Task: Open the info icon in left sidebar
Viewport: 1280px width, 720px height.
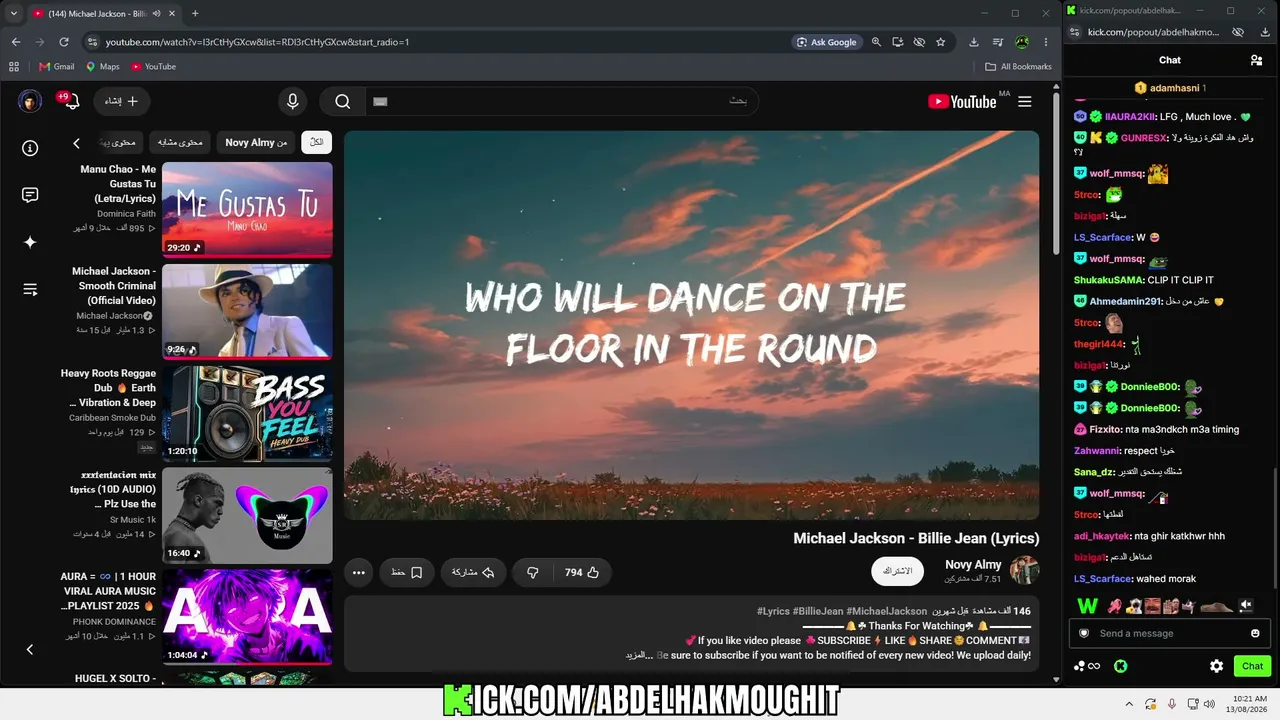Action: coord(30,148)
